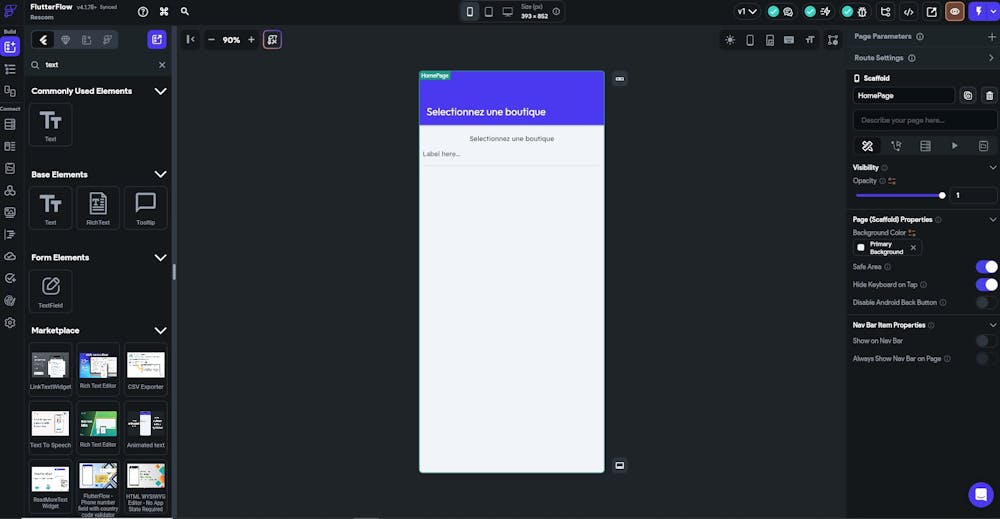This screenshot has width=1000, height=519.
Task: Open Widget Palette in left rail
Action: [x=10, y=47]
